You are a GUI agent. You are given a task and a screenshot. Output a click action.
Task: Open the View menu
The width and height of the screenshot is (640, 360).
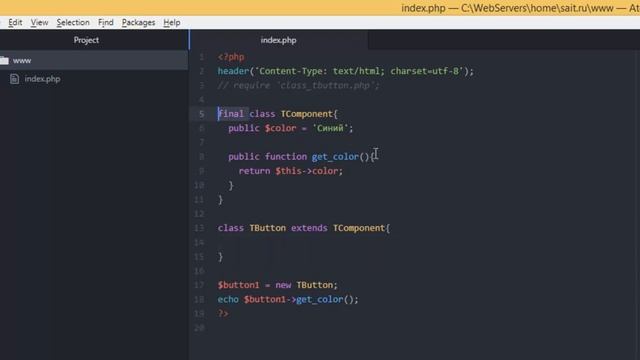39,22
